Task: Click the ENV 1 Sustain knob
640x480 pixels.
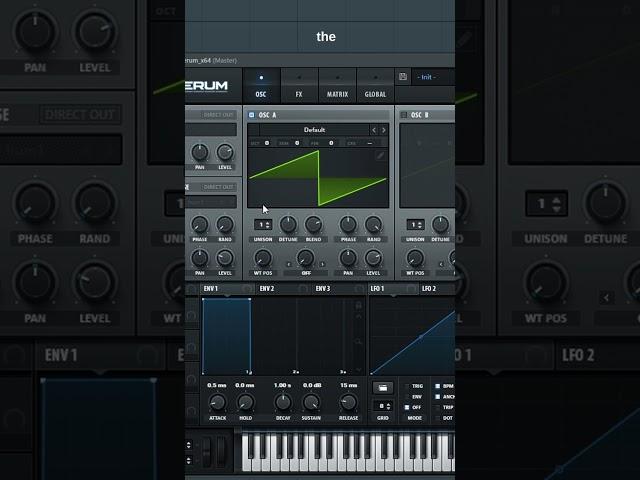Action: point(311,402)
